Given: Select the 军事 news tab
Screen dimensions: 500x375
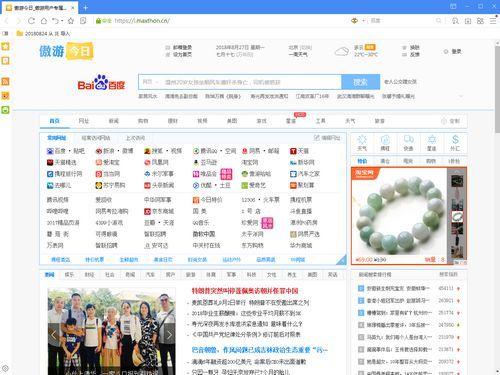Looking at the screenshot, I should click(231, 275).
